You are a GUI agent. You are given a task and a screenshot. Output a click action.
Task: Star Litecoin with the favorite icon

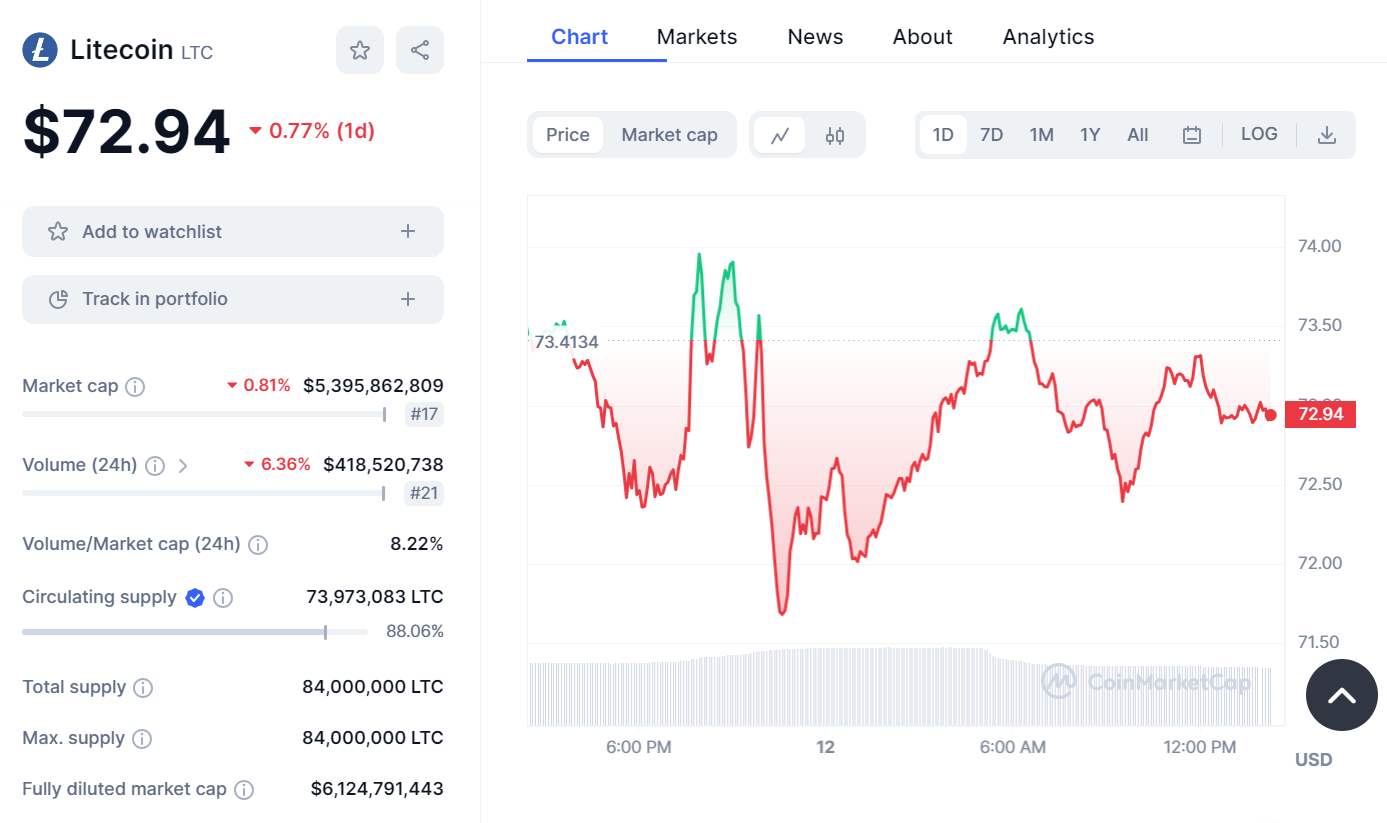360,50
